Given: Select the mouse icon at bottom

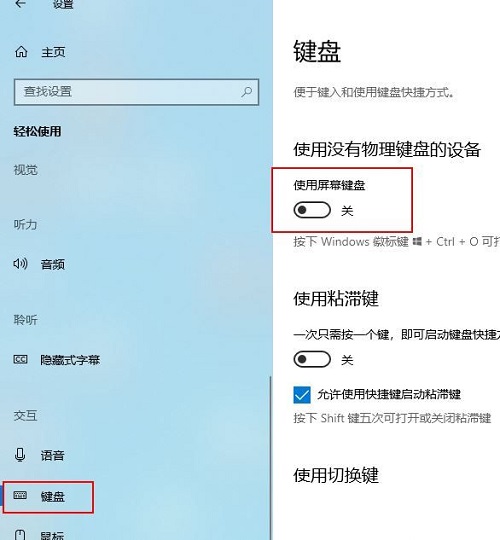Looking at the screenshot, I should [x=20, y=535].
